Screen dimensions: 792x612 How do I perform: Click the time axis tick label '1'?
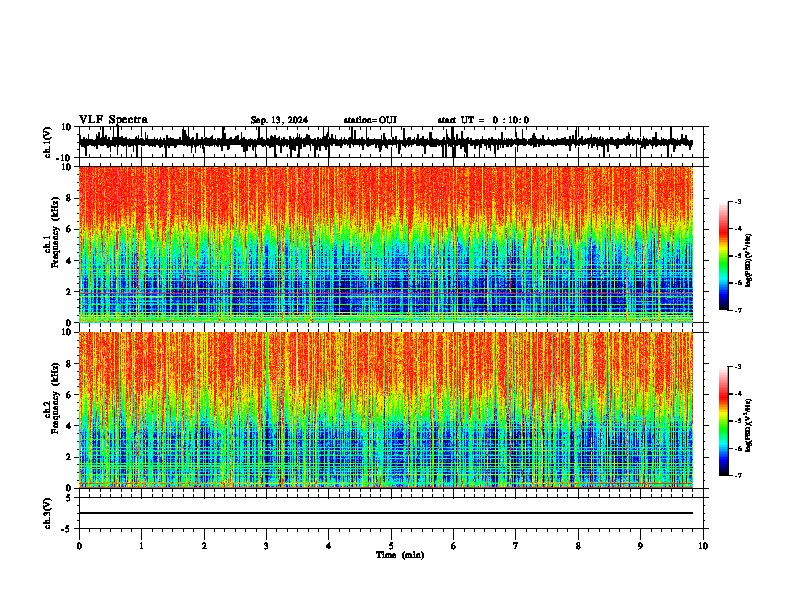pyautogui.click(x=141, y=546)
